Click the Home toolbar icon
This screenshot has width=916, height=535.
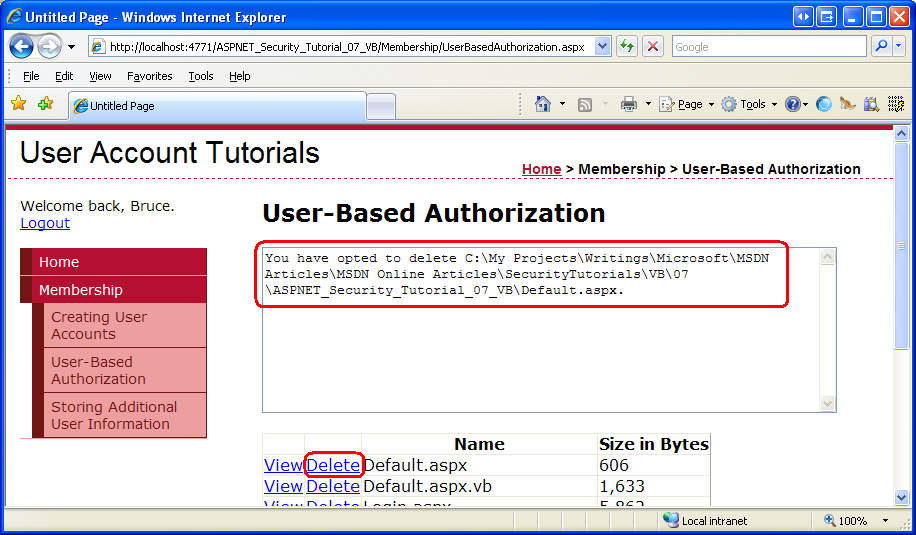[x=542, y=104]
